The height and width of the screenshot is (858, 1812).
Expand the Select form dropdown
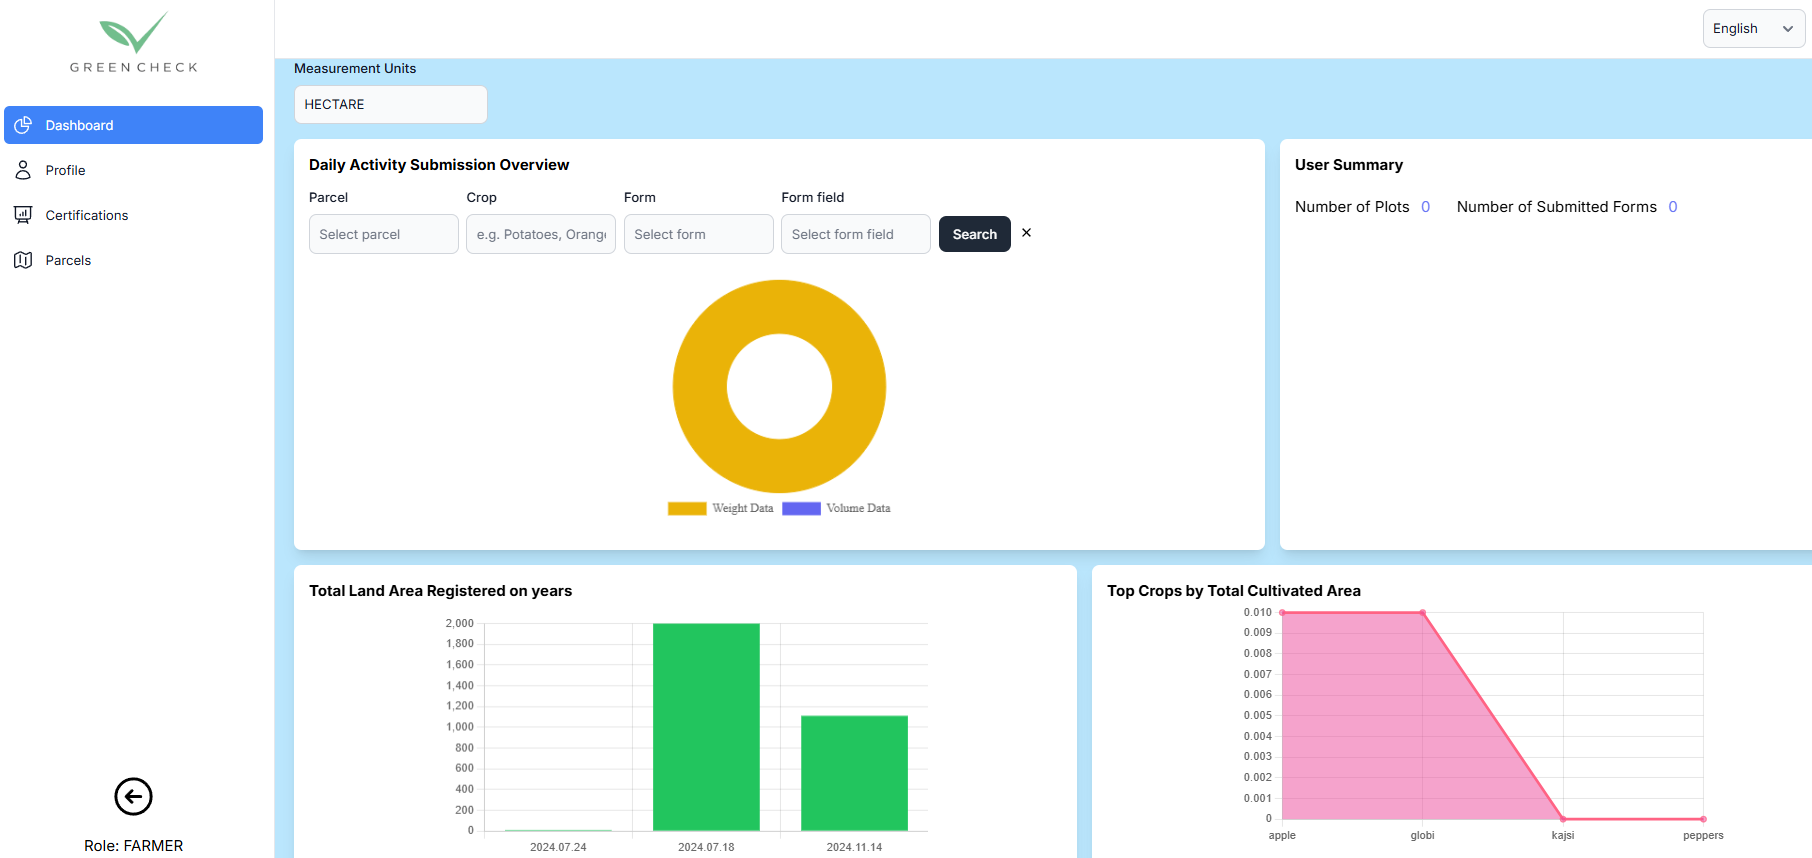click(x=698, y=234)
